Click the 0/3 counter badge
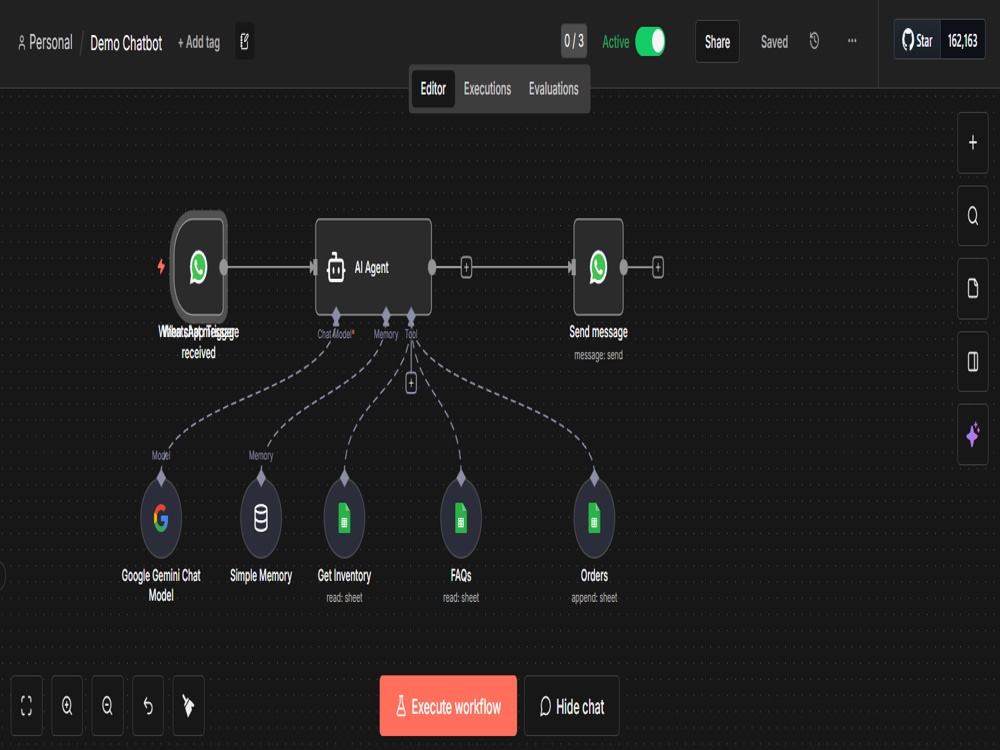The image size is (1000, 750). (574, 41)
